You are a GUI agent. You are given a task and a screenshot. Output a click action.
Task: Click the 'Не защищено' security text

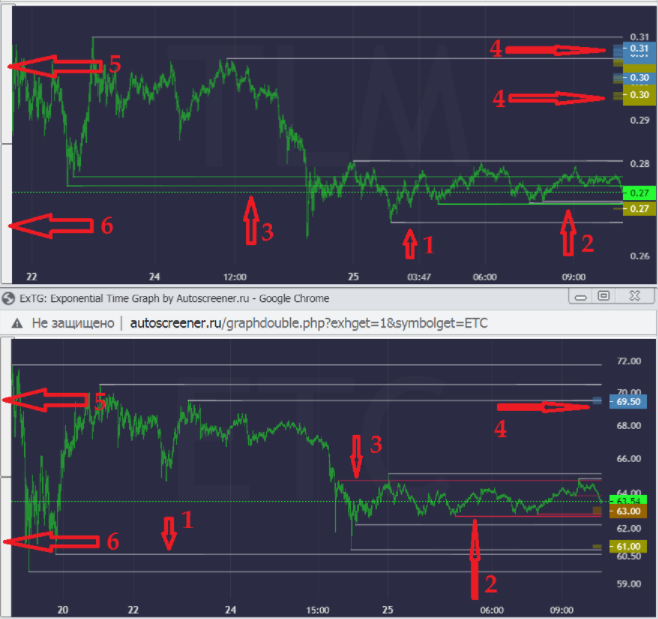pos(73,323)
